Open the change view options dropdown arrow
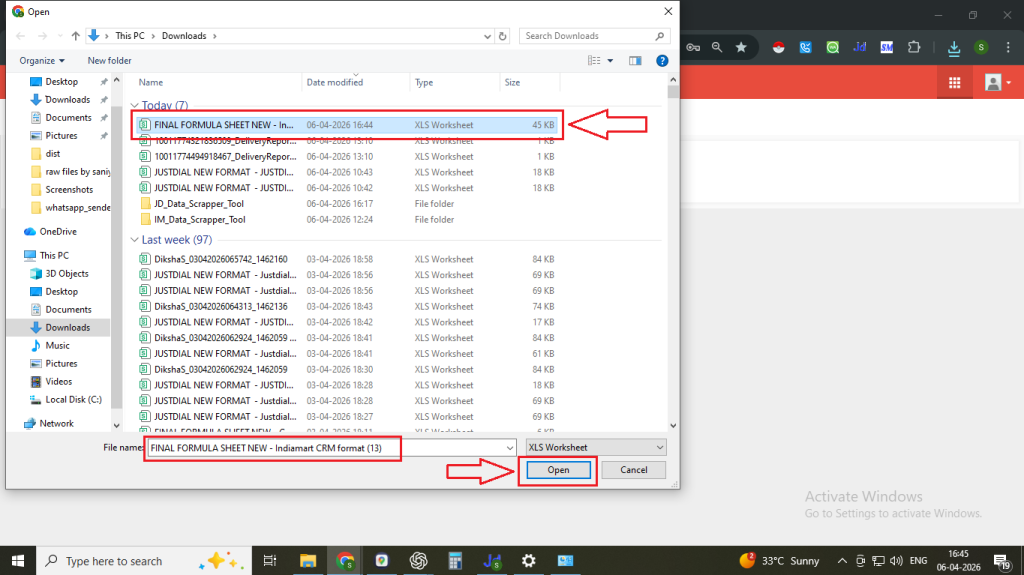Screen dimensions: 1024x575 [611, 61]
